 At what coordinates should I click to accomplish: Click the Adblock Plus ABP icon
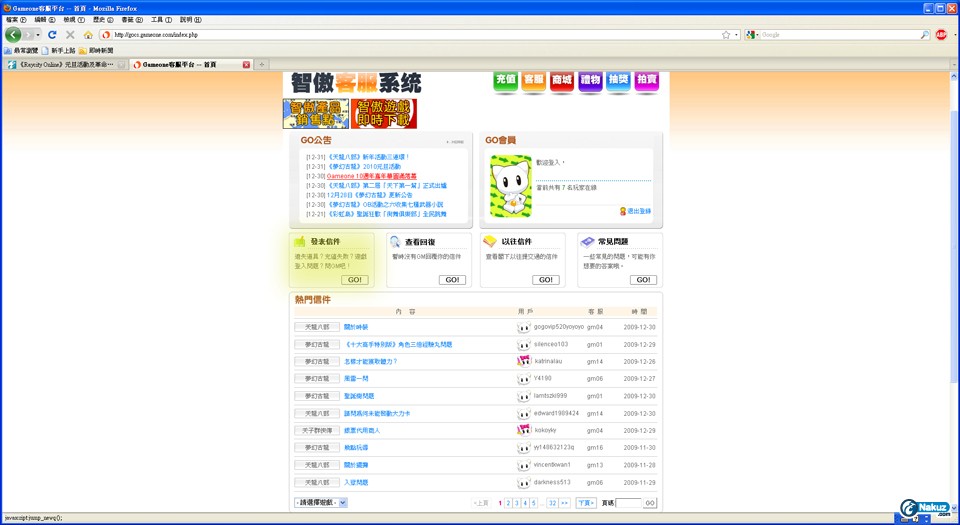[x=940, y=34]
